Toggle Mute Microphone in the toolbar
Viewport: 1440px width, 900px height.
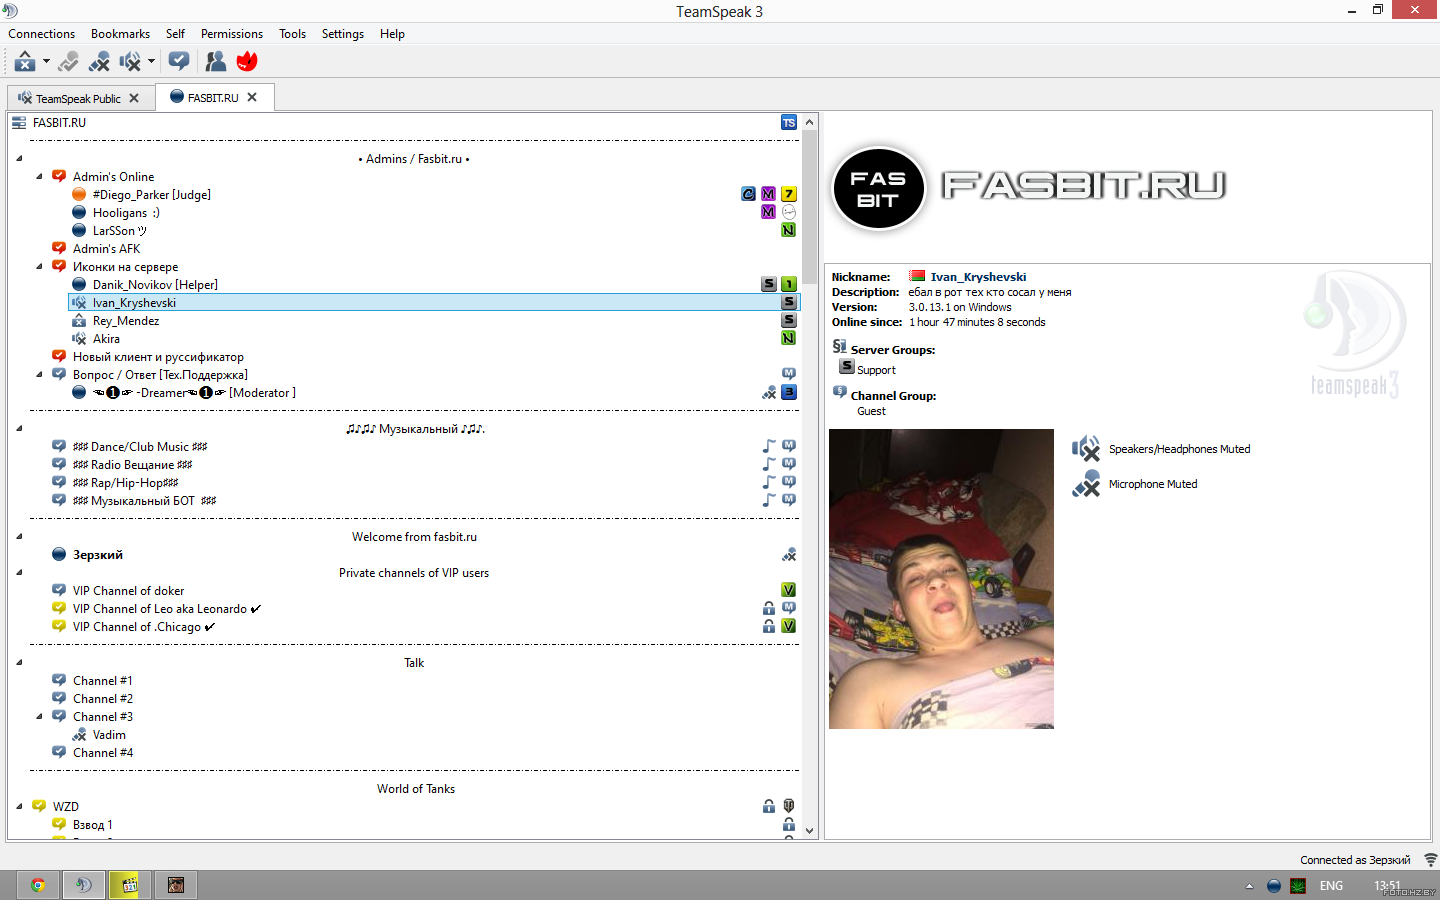coord(99,62)
